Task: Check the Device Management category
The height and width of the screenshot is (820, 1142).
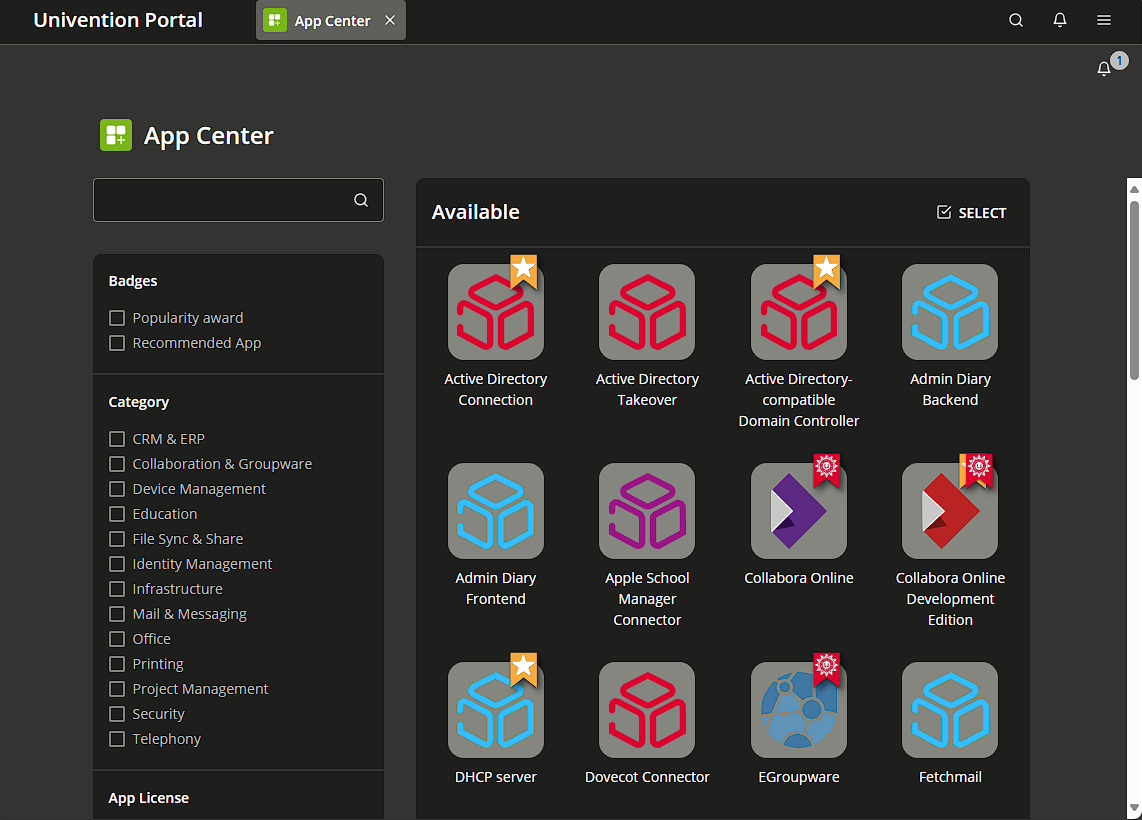Action: click(117, 489)
